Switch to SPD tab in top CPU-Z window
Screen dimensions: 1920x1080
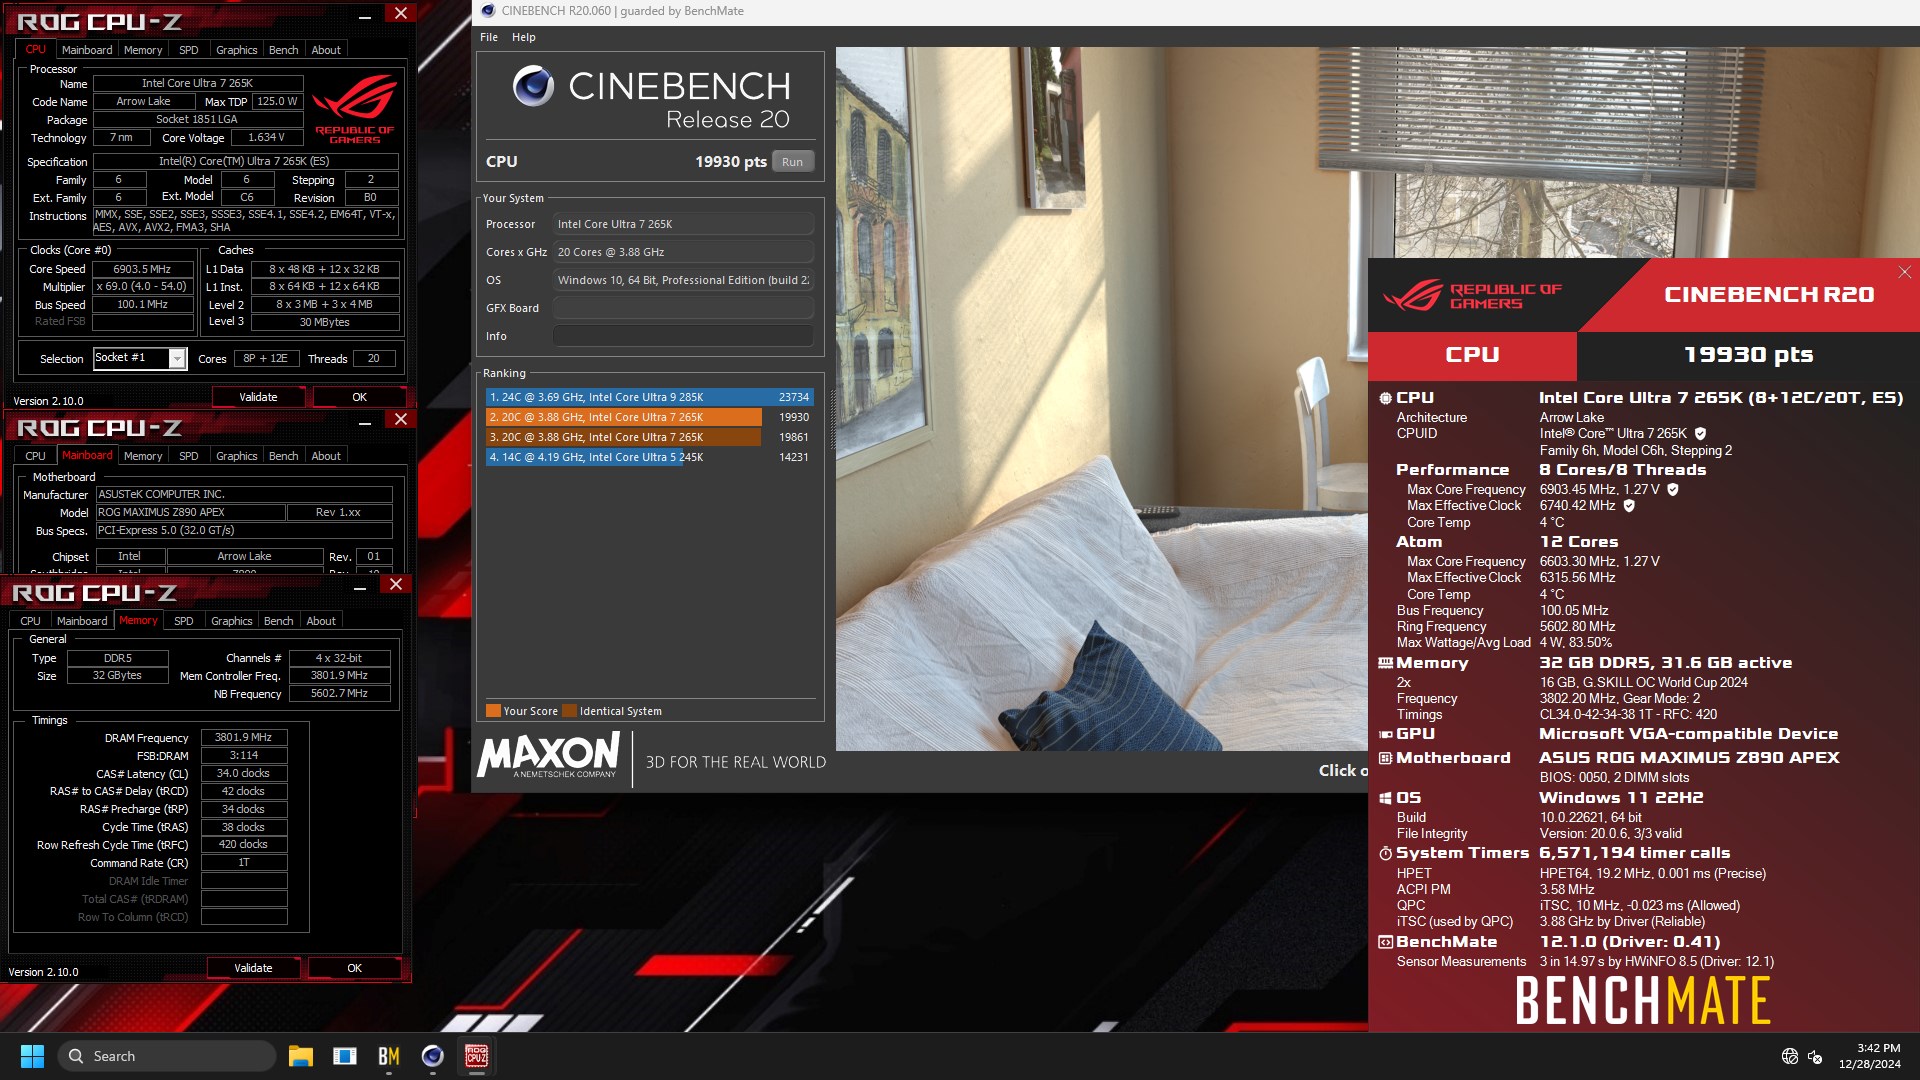188,50
